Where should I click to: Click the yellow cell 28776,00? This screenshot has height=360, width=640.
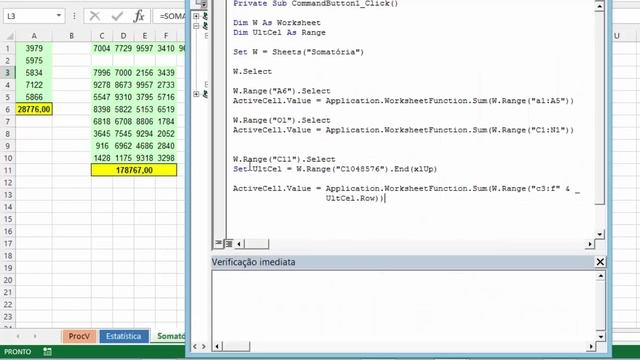tap(34, 109)
